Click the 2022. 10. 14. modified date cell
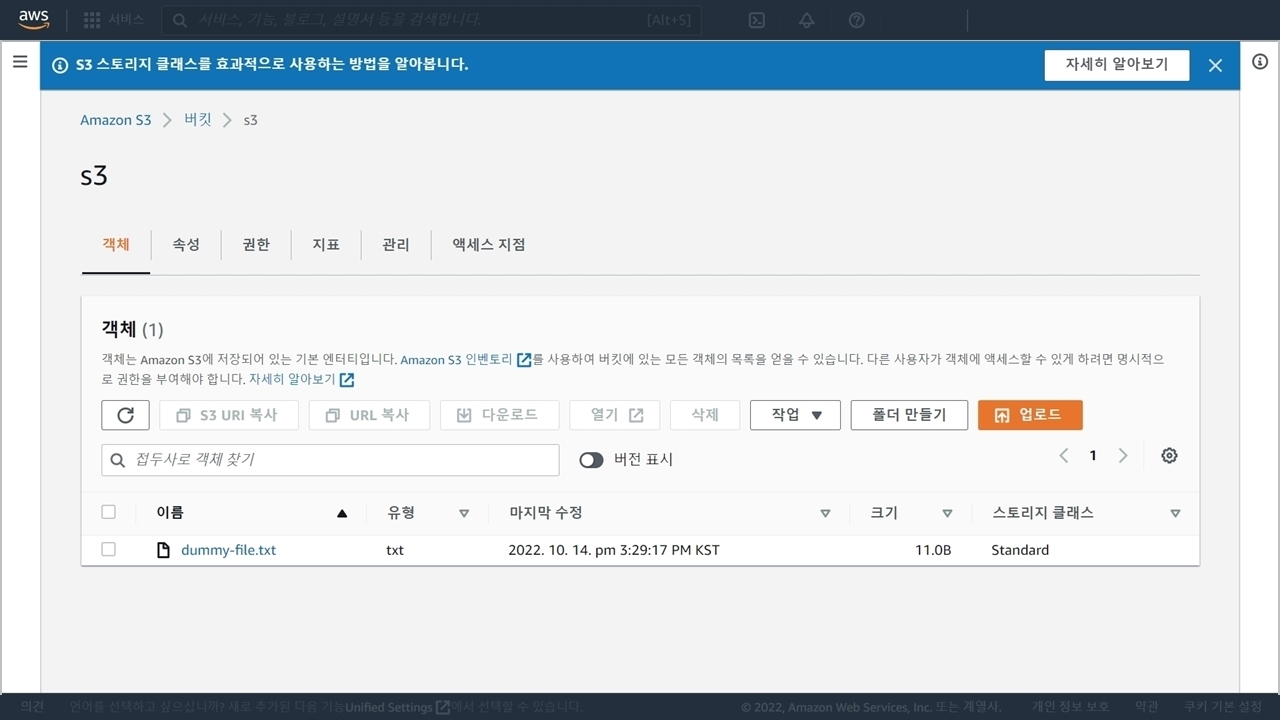The image size is (1280, 720). tap(614, 550)
